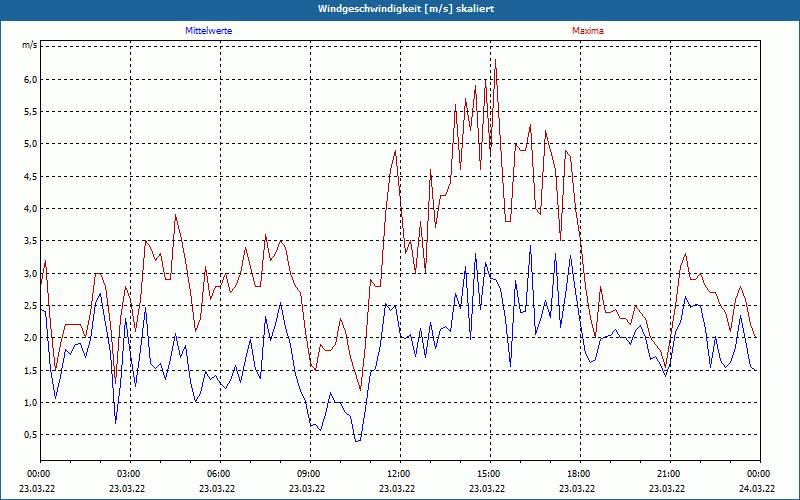The image size is (800, 500).
Task: Click the m/s unit label on the y-axis
Action: pyautogui.click(x=30, y=45)
